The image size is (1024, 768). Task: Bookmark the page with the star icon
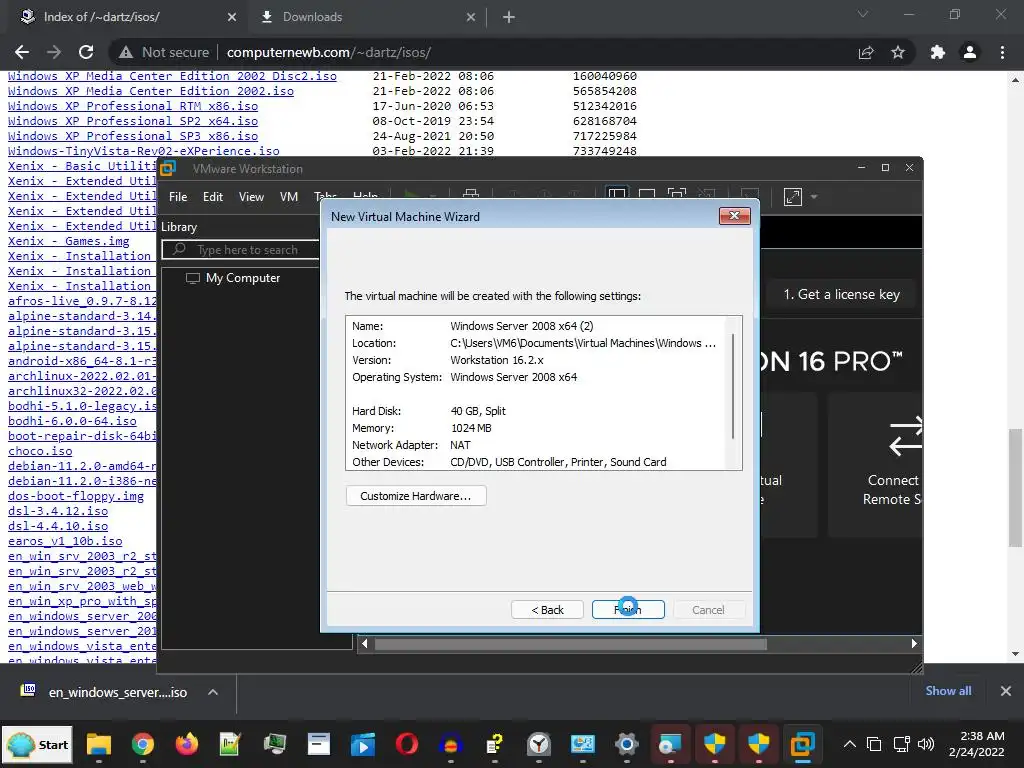tap(898, 52)
